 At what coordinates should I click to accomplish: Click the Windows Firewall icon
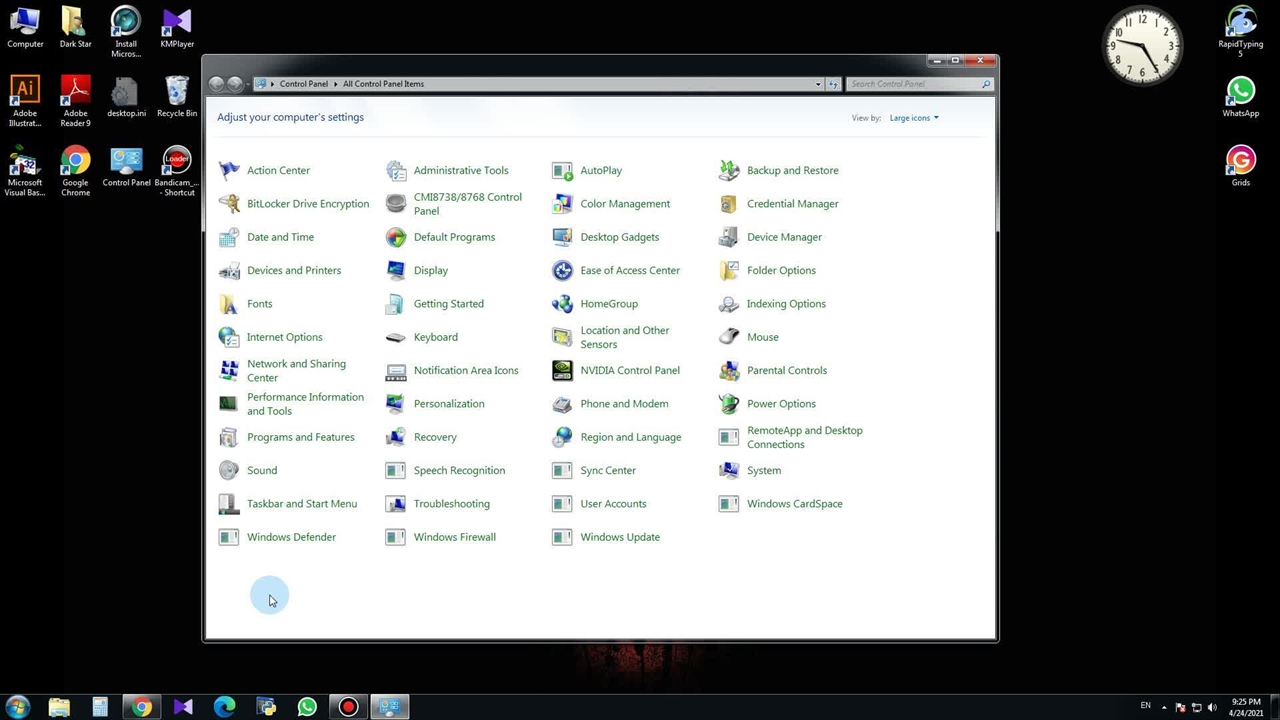396,538
